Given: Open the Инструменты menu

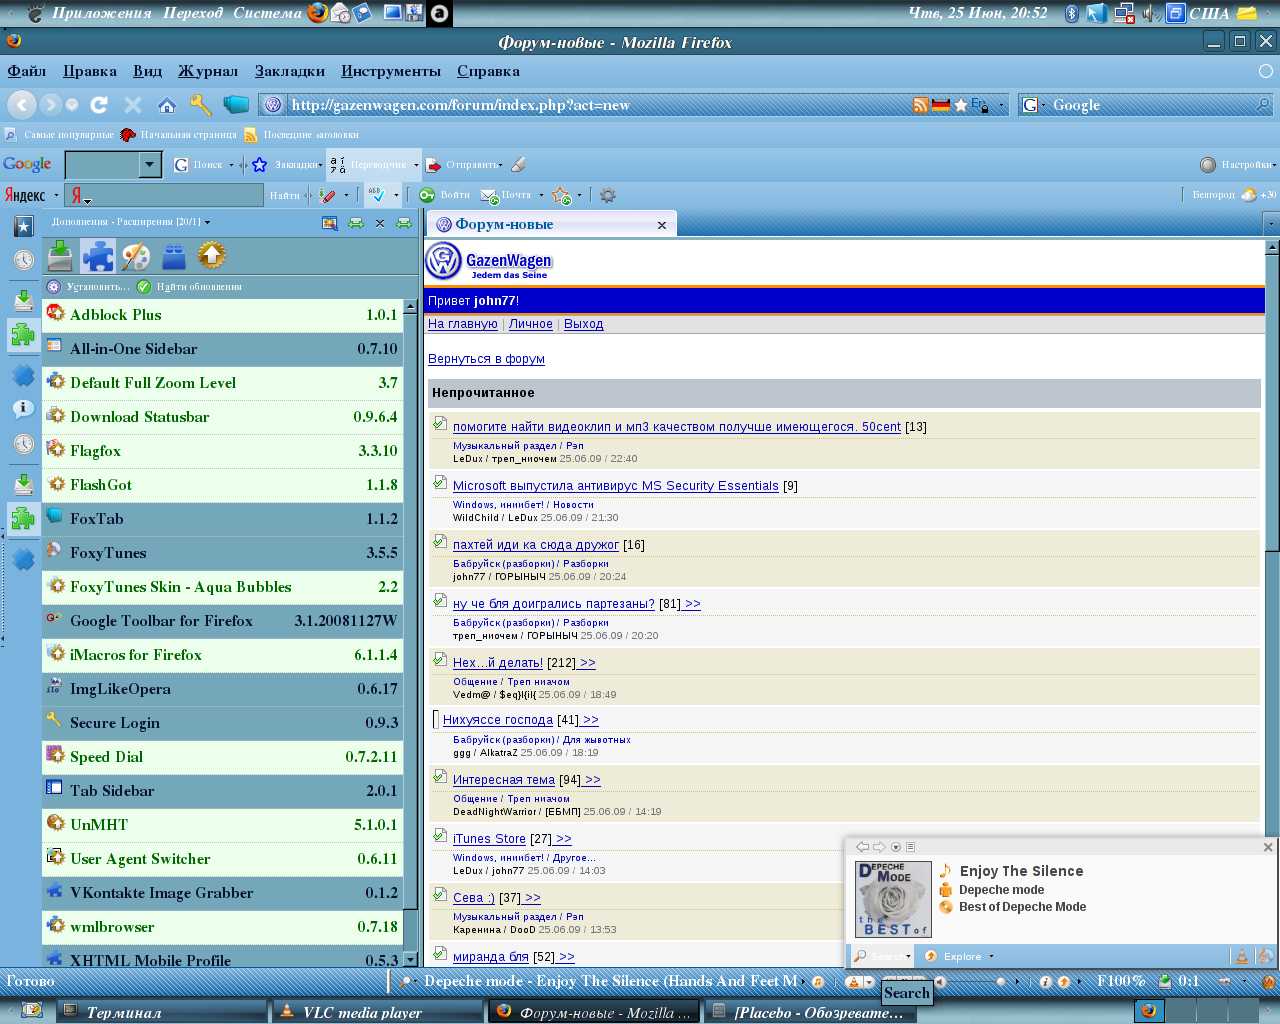Looking at the screenshot, I should pos(391,71).
